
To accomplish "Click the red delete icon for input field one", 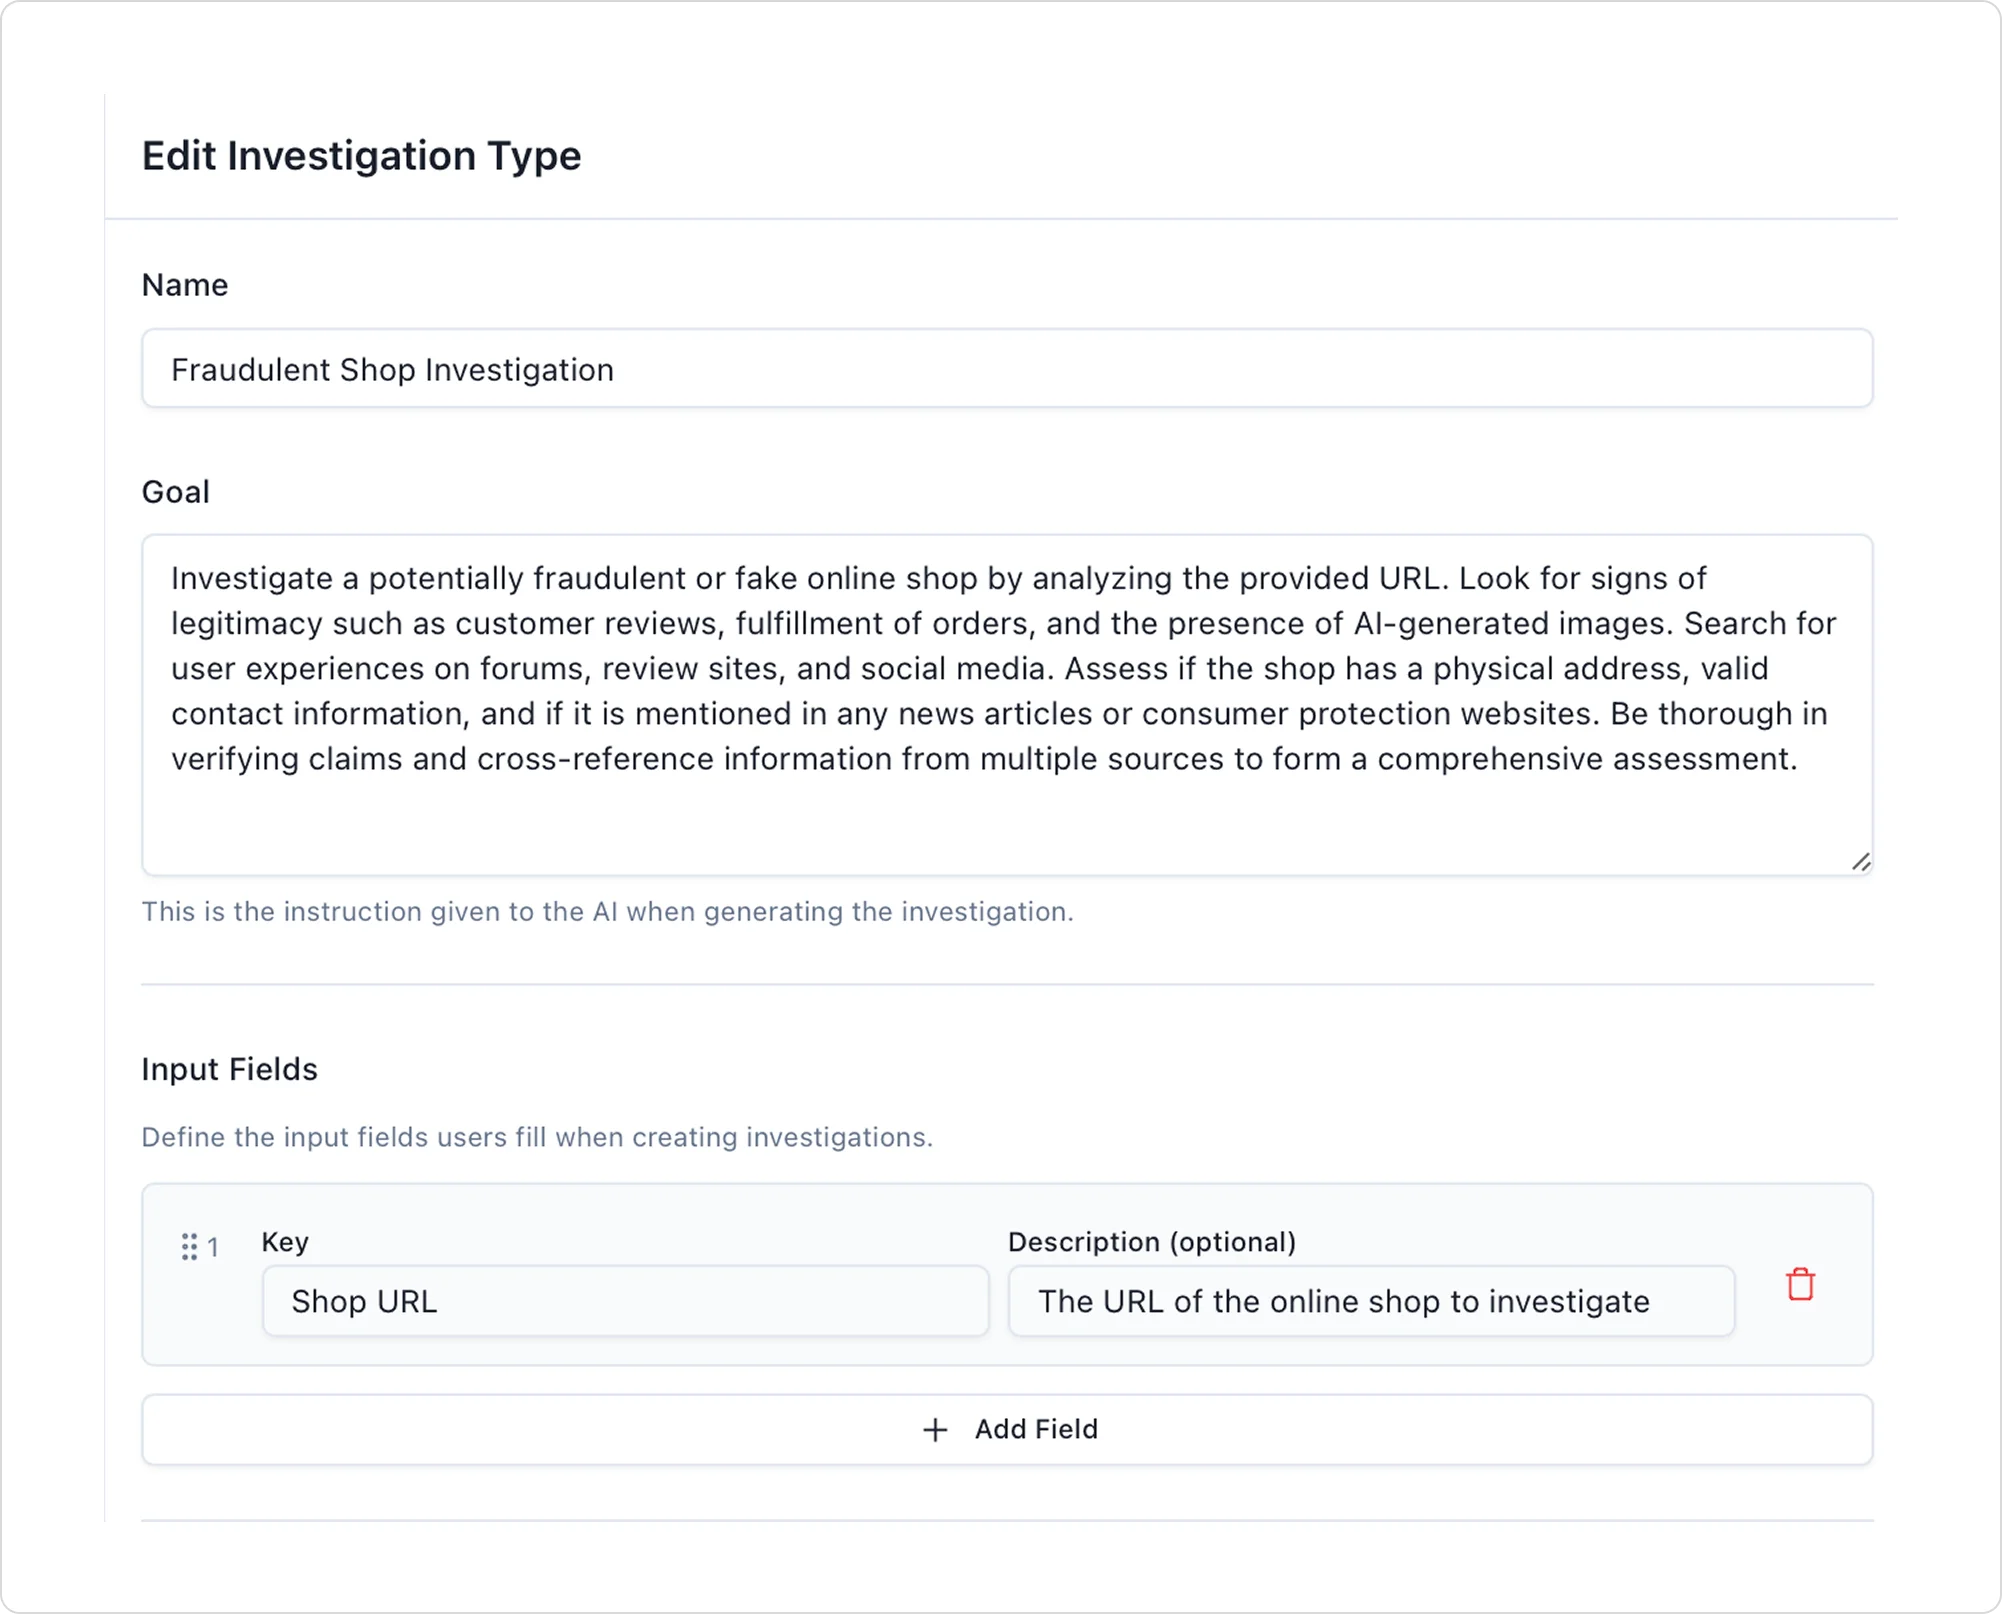I will [x=1799, y=1284].
